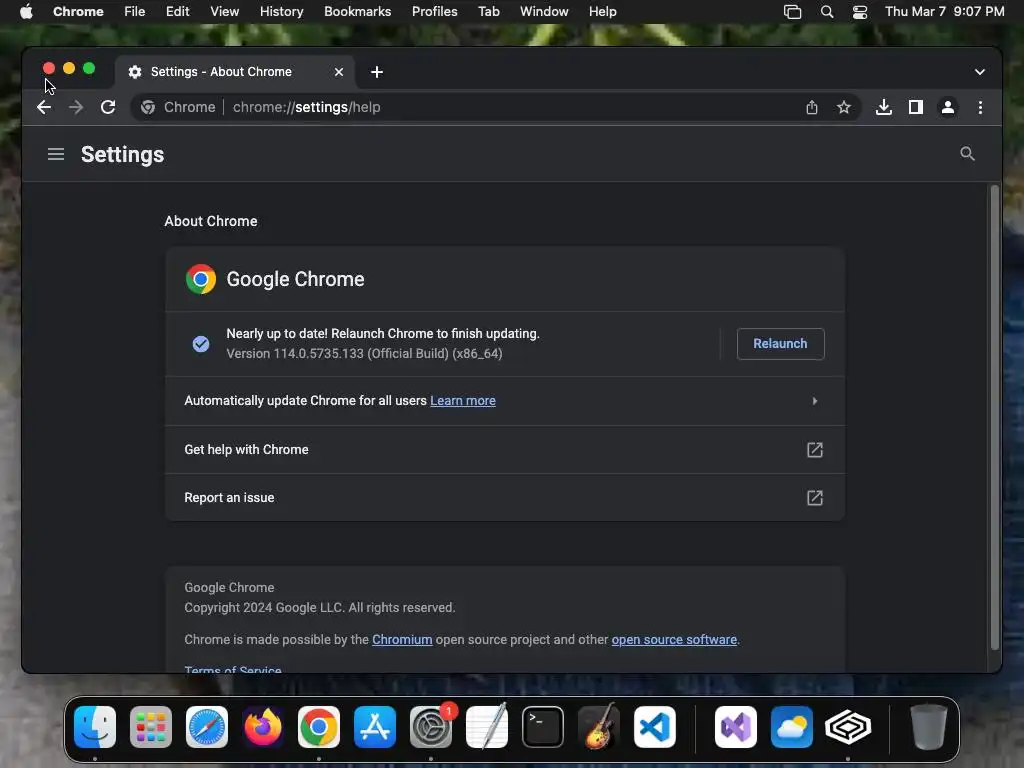Open the File menu

pyautogui.click(x=135, y=12)
